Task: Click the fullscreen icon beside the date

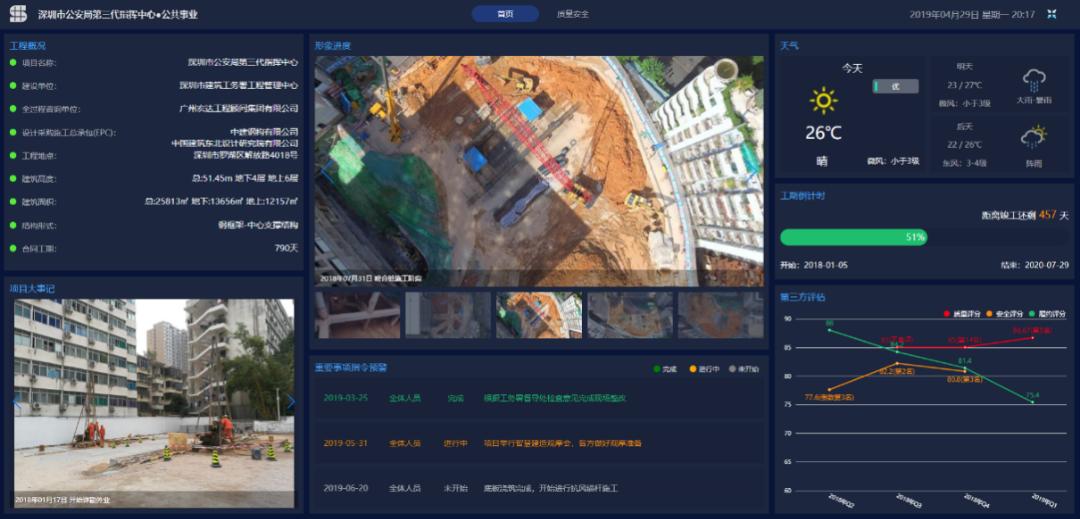Action: (x=1051, y=14)
